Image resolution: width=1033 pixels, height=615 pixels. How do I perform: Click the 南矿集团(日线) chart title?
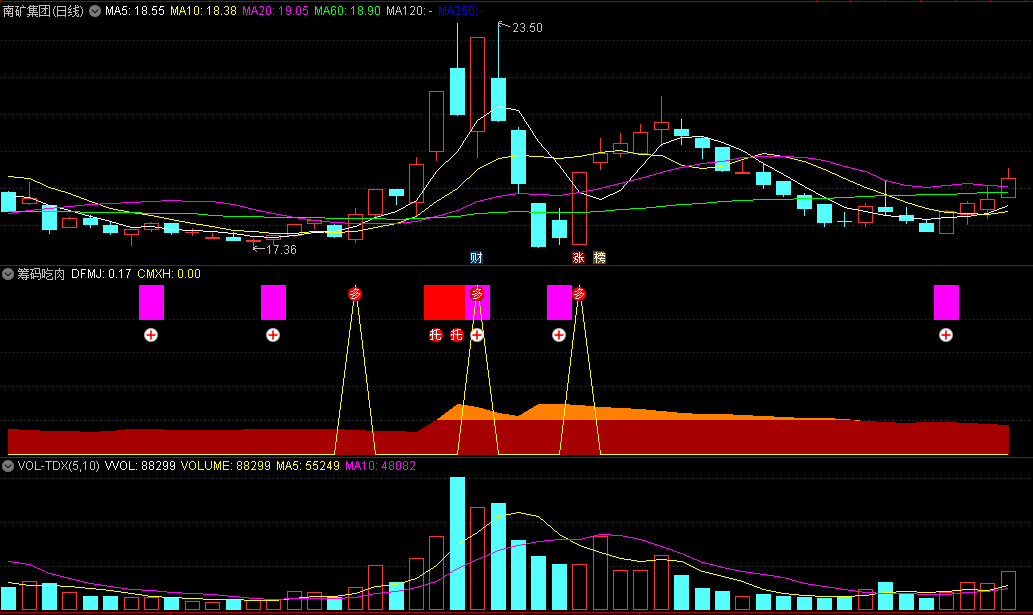(43, 11)
